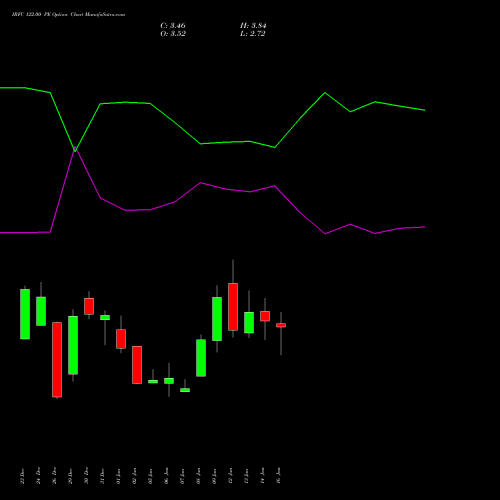Click the '30 Dec' date axis label
Screen dimensions: 500x500
click(87, 476)
